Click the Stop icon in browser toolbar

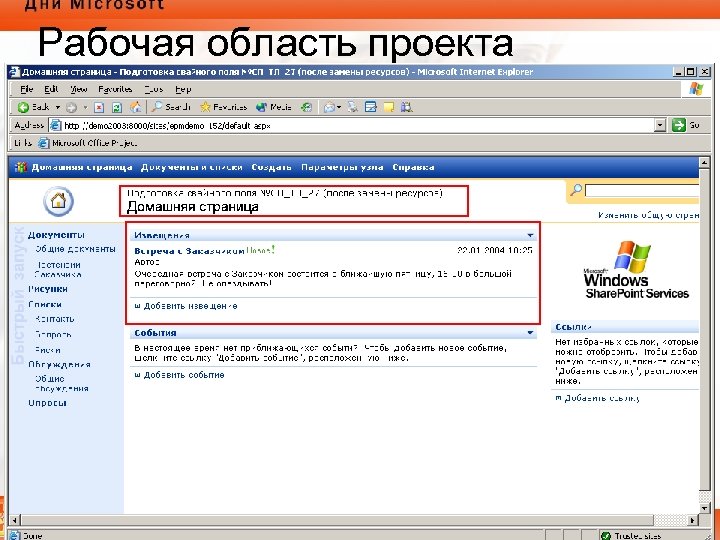(x=99, y=107)
